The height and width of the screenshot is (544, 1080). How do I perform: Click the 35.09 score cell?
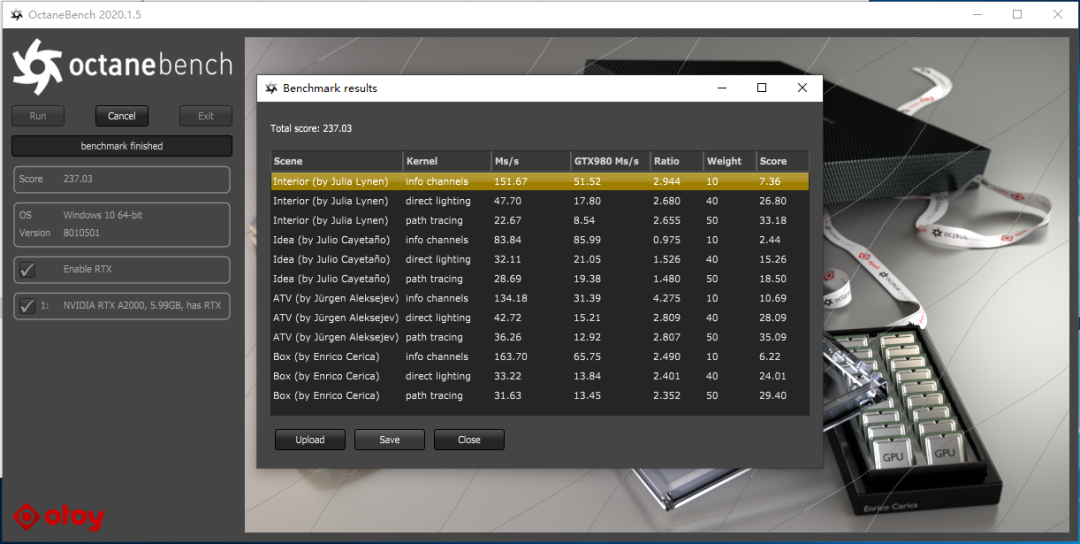[773, 337]
